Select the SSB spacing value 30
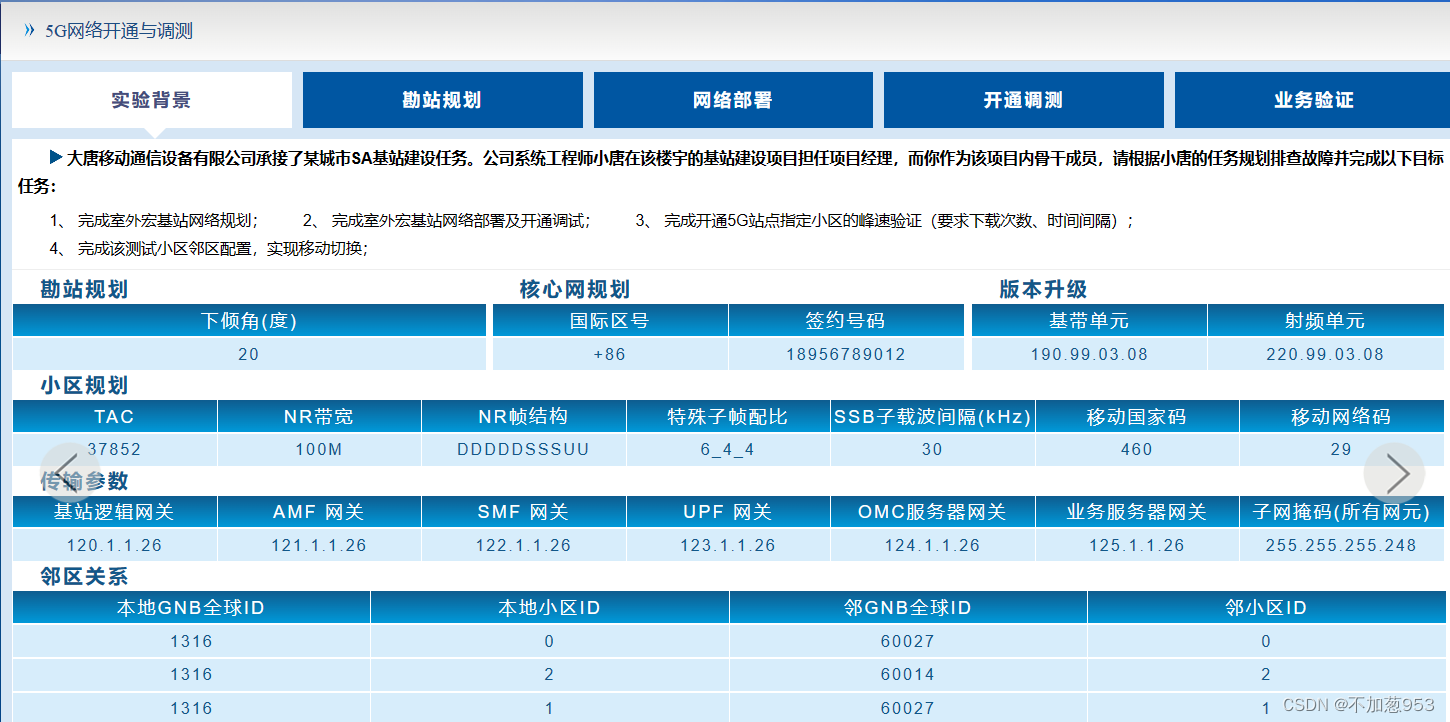The image size is (1450, 722). point(933,450)
